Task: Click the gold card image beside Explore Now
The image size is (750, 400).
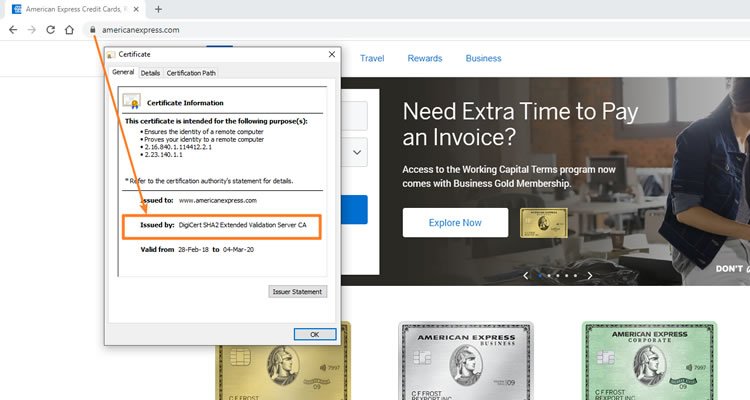Action: click(x=544, y=222)
